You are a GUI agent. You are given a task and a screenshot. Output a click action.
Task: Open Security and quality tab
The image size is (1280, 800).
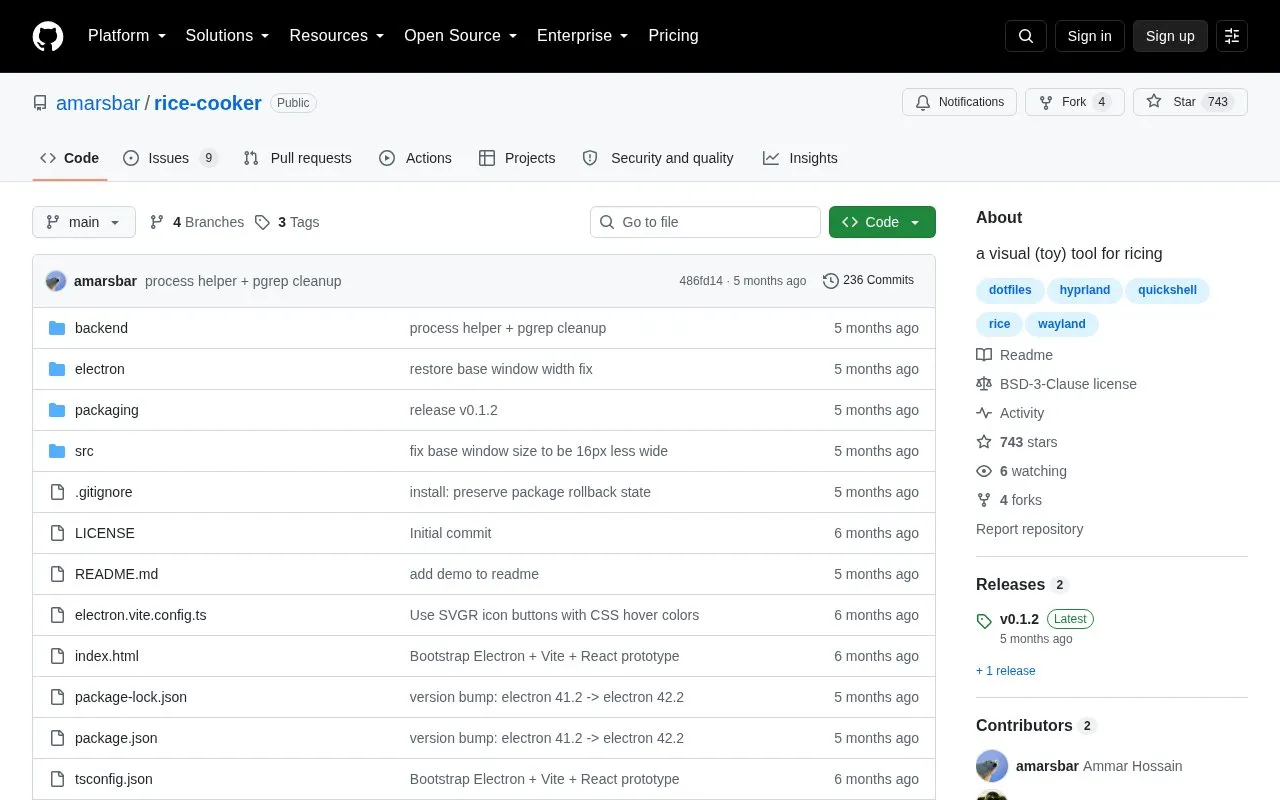(x=658, y=158)
